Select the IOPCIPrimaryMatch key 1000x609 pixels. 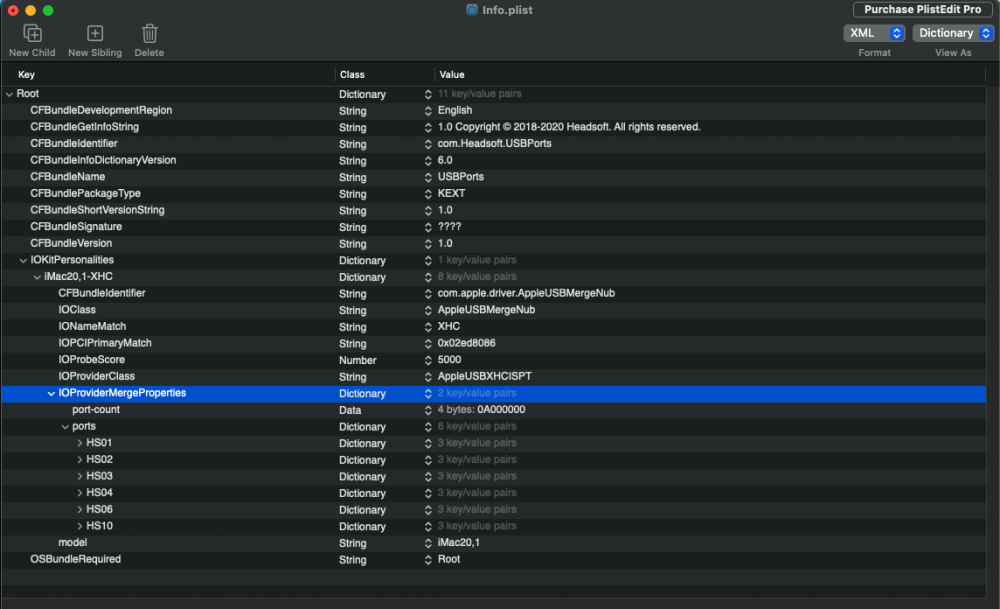pyautogui.click(x=105, y=342)
